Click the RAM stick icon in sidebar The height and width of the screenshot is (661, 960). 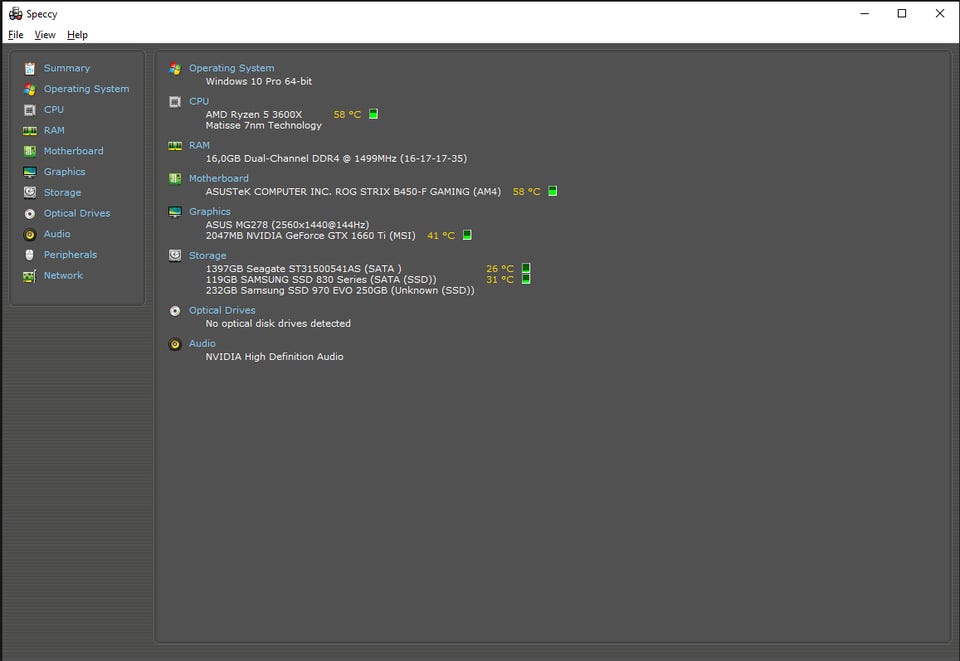pyautogui.click(x=29, y=130)
